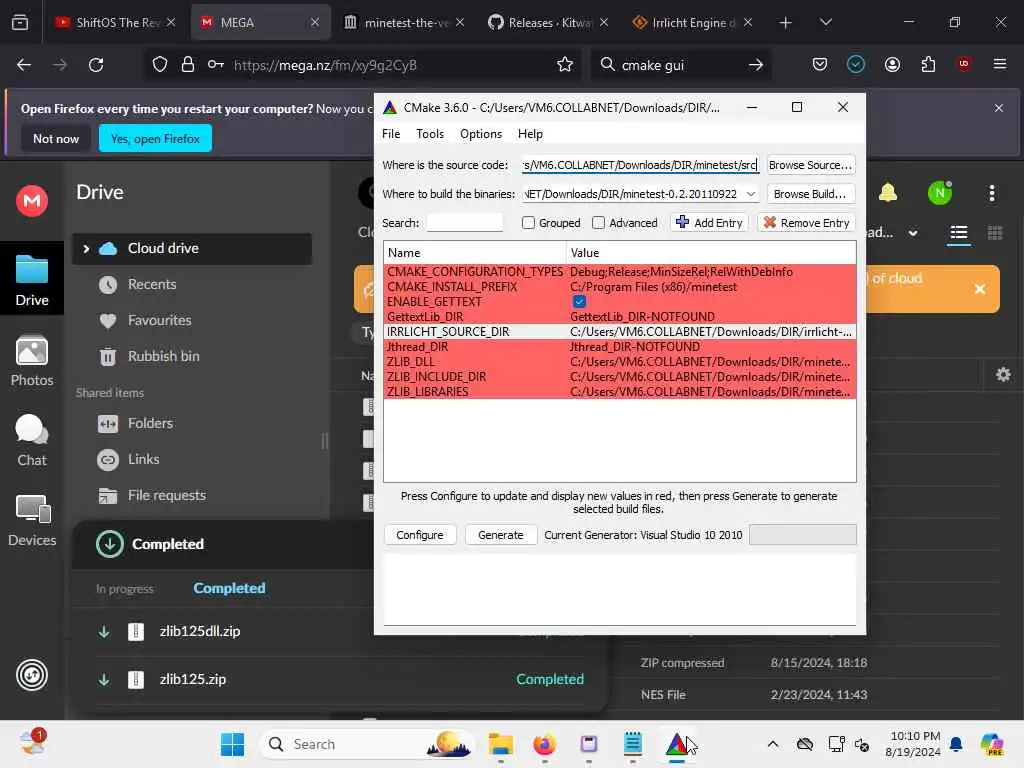Click Not now on Firefox prompt
1024x768 pixels.
pos(56,138)
